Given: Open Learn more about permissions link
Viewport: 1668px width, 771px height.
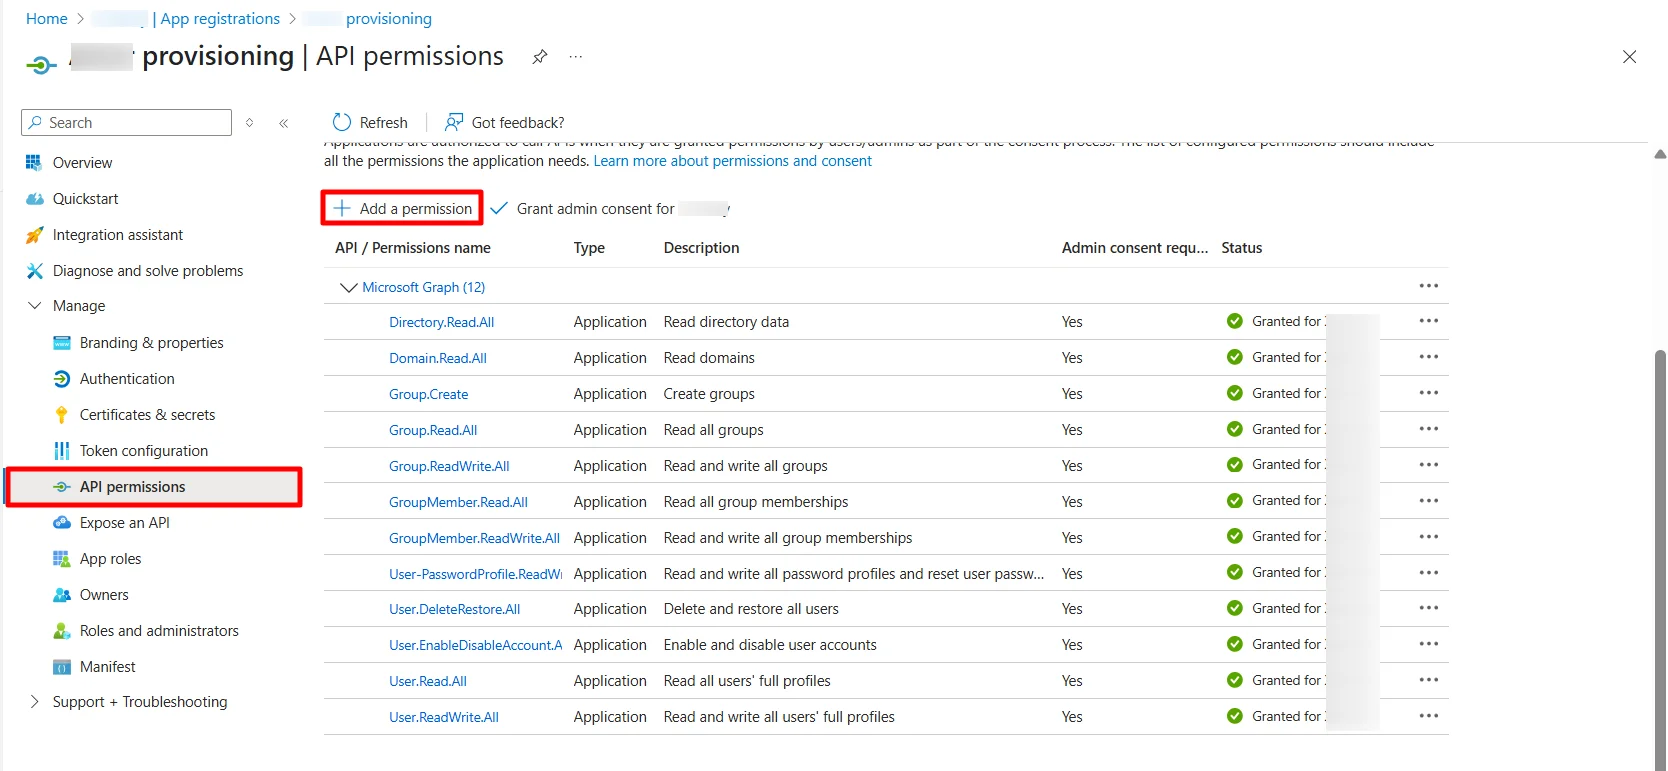Looking at the screenshot, I should (732, 161).
